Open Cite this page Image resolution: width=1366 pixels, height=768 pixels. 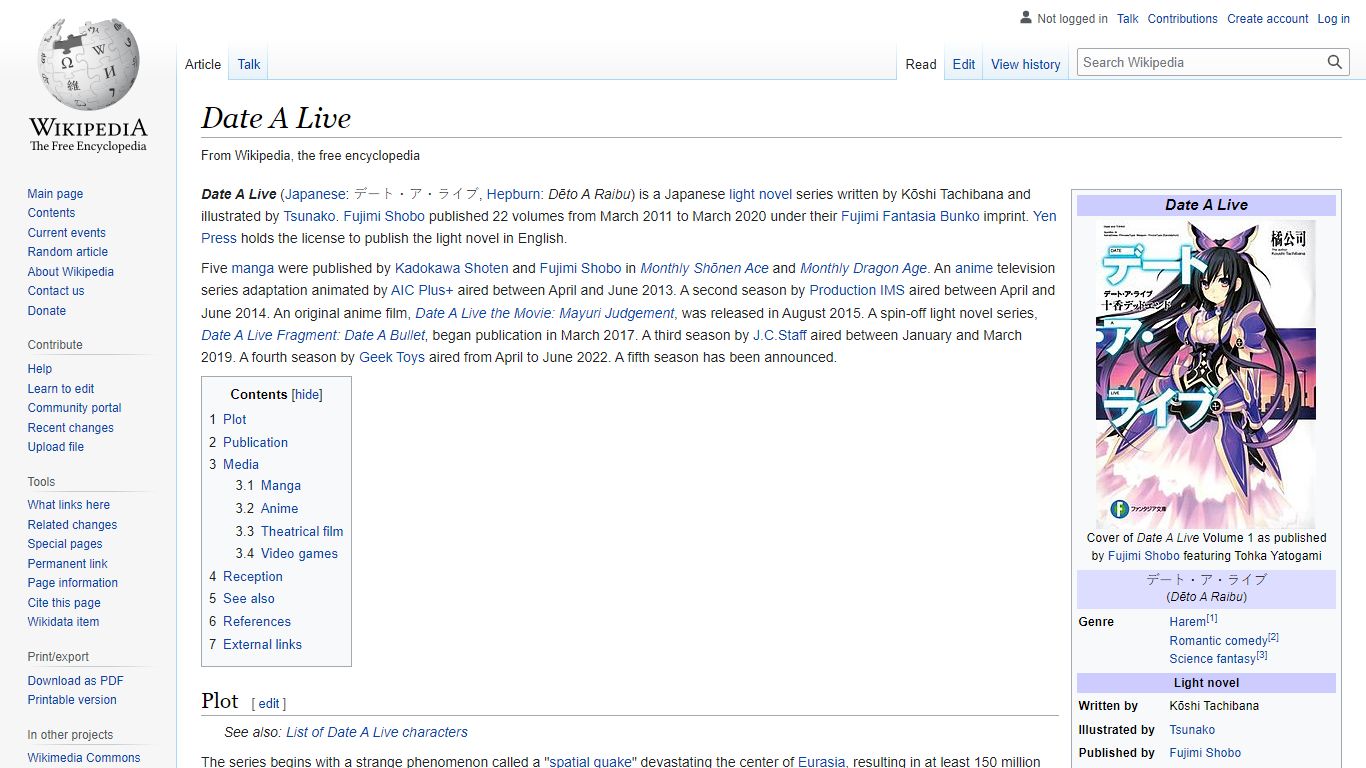(x=64, y=603)
